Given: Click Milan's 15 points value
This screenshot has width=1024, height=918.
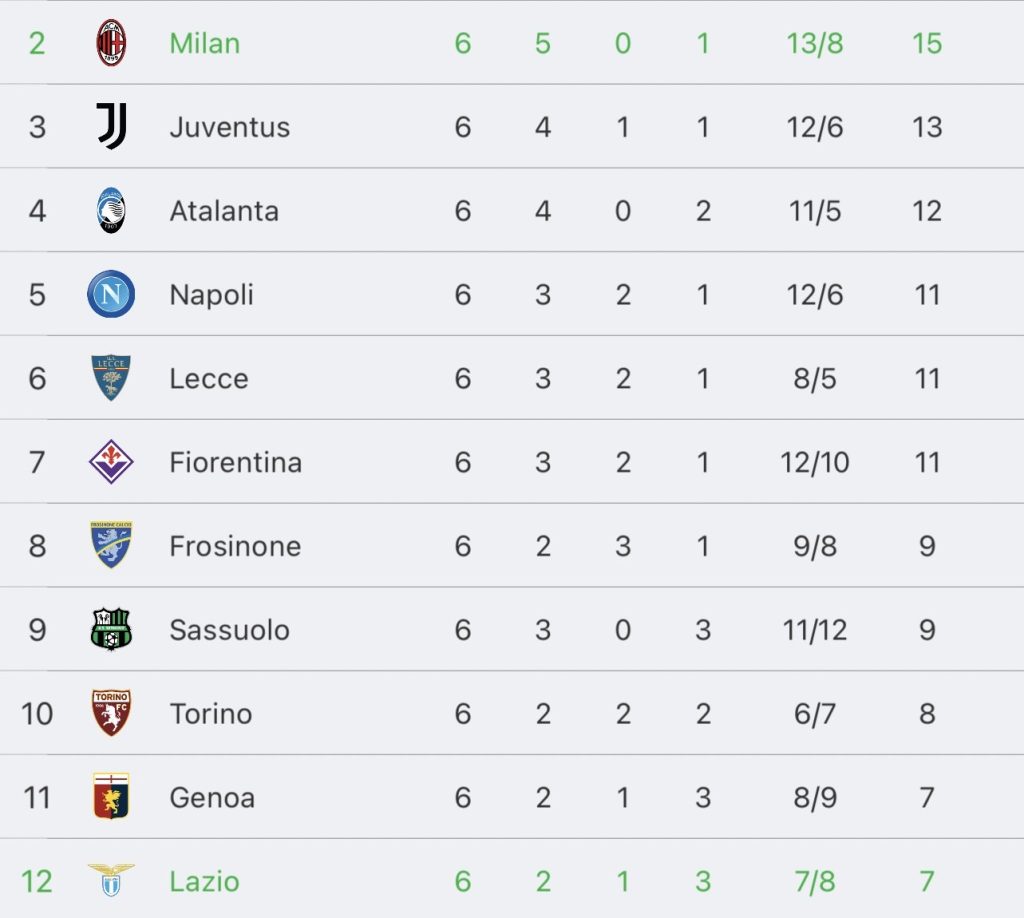Looking at the screenshot, I should (927, 43).
